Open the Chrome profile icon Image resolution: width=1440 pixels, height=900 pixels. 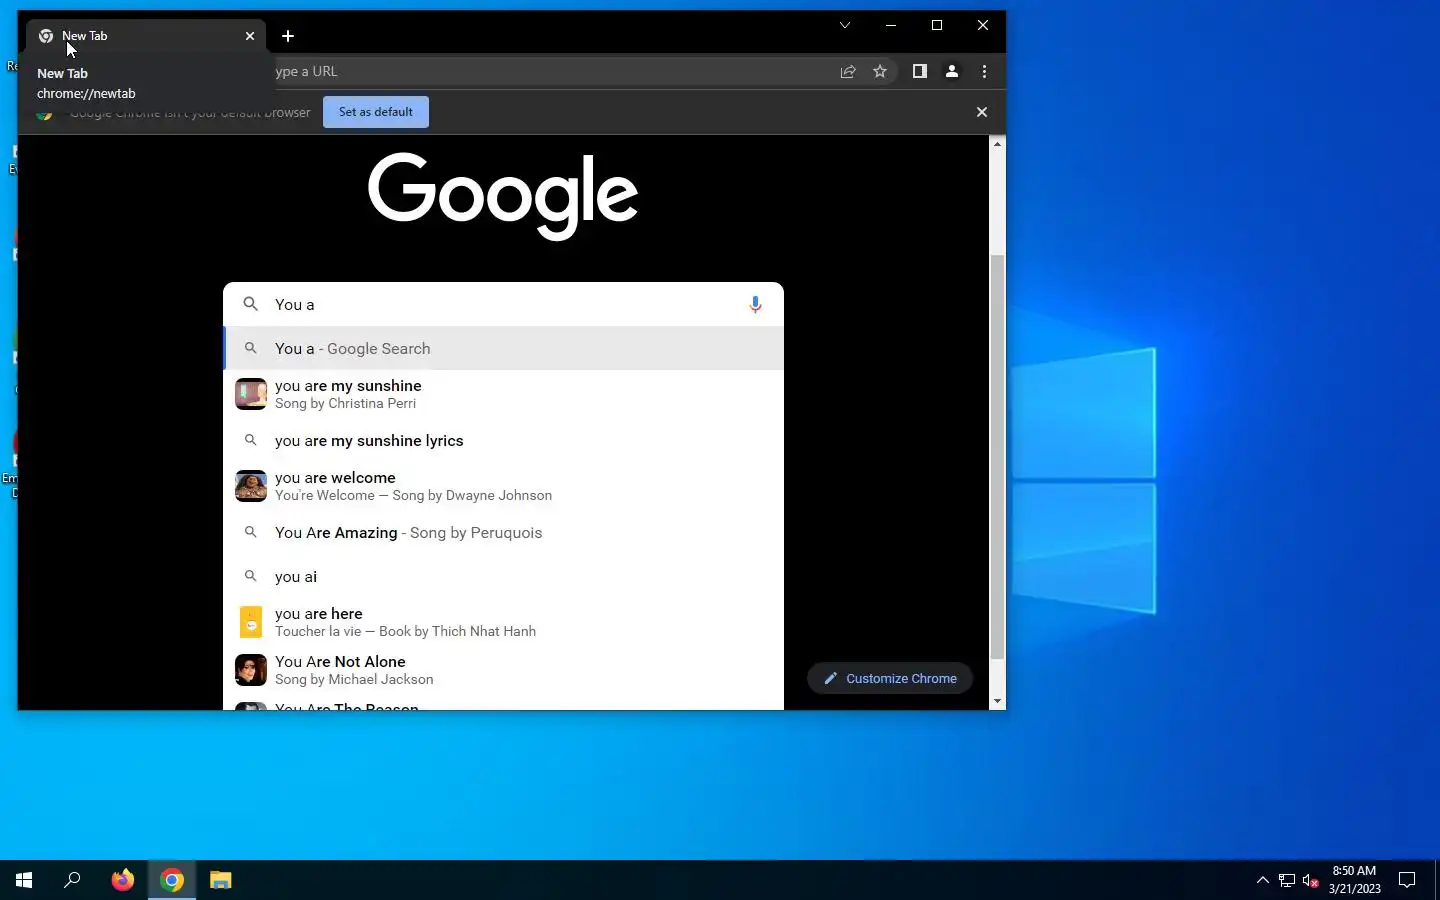coord(952,71)
